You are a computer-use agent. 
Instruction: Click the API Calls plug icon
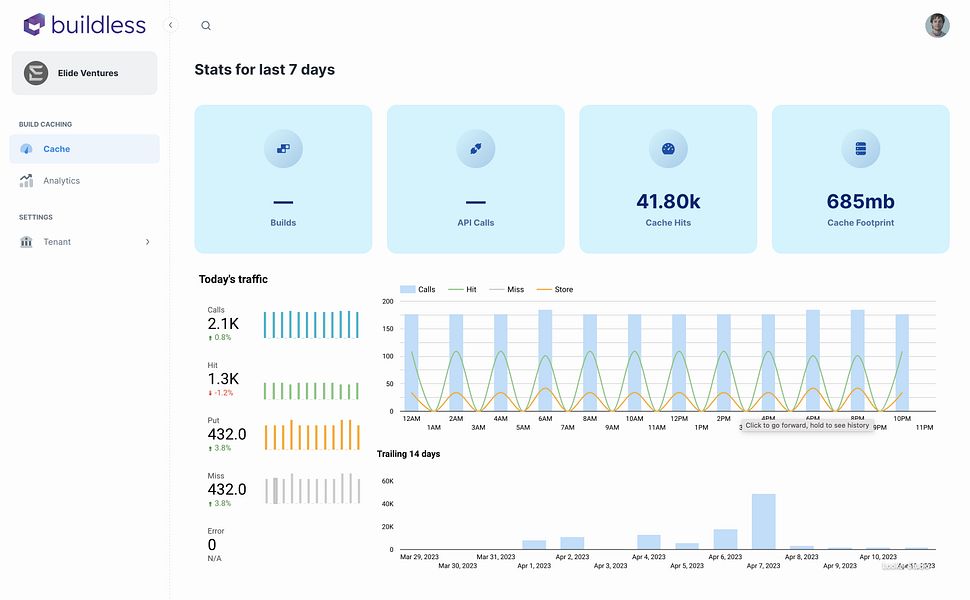(x=476, y=148)
